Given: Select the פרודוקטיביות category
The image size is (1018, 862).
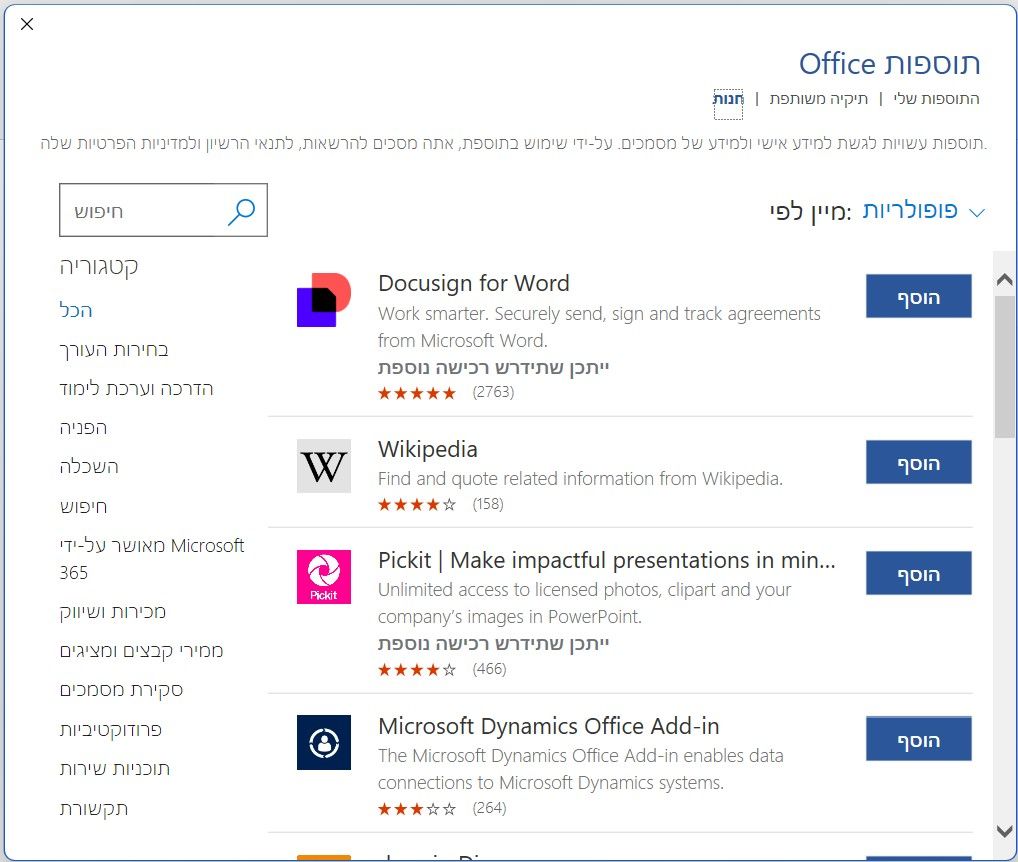Looking at the screenshot, I should (x=111, y=730).
